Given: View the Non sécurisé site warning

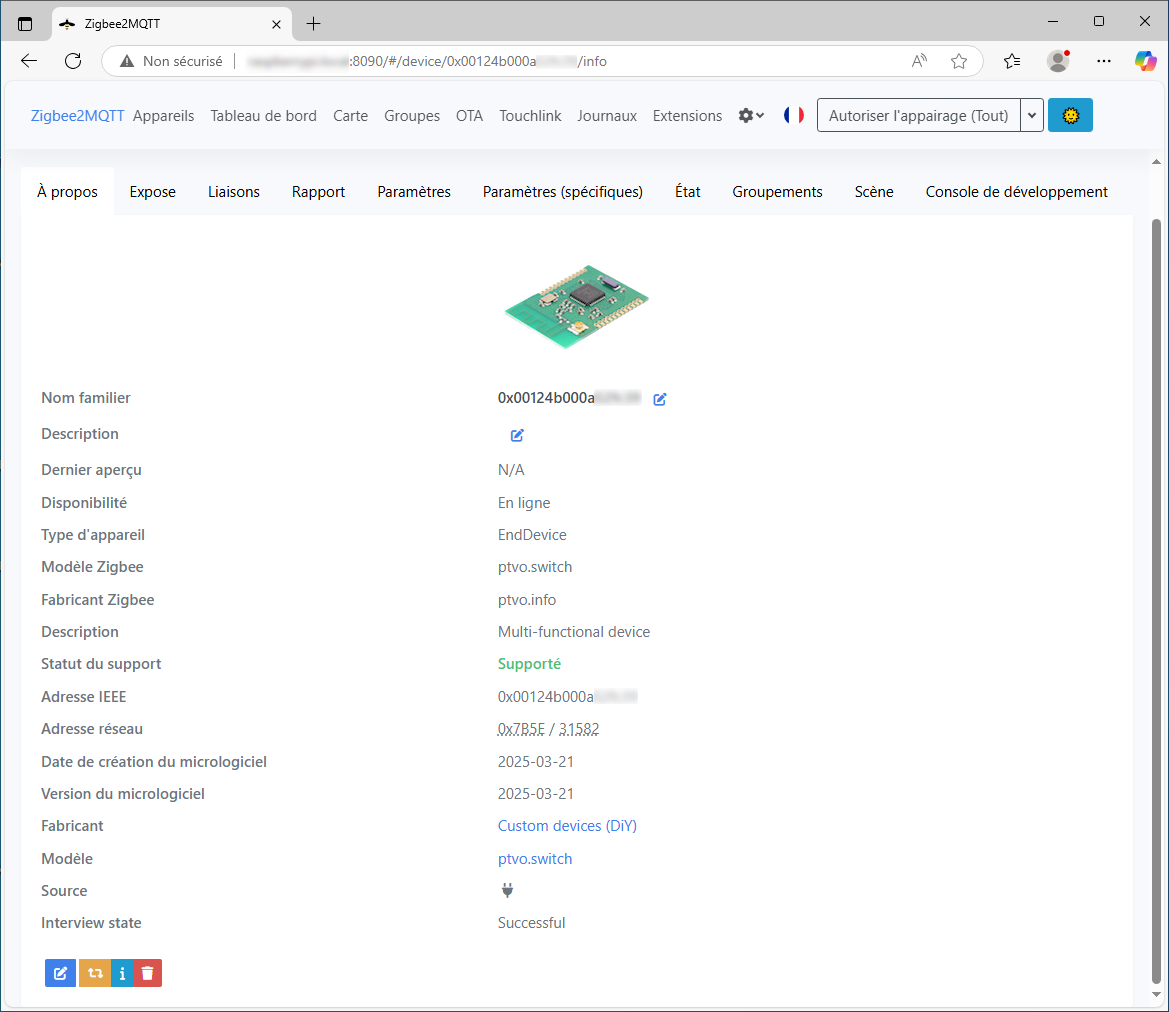Looking at the screenshot, I should (x=171, y=61).
